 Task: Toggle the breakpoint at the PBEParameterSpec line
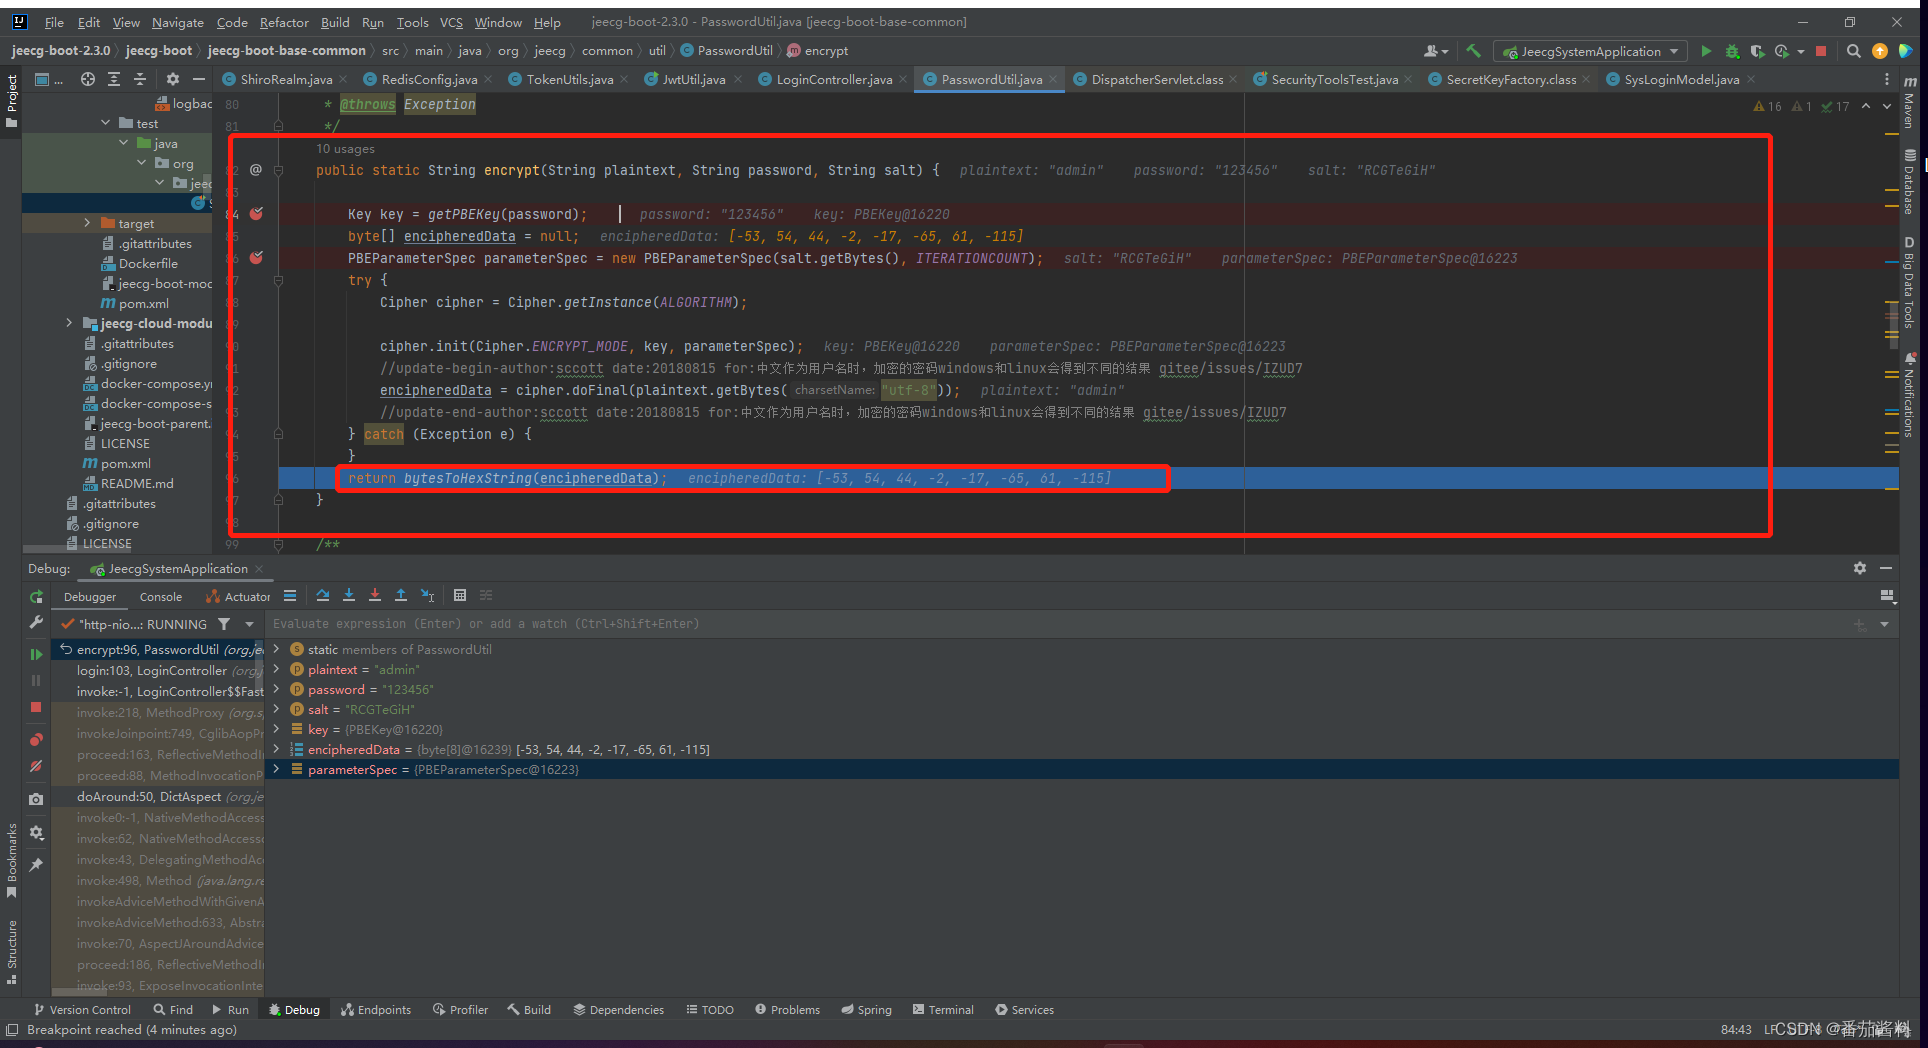click(x=256, y=258)
